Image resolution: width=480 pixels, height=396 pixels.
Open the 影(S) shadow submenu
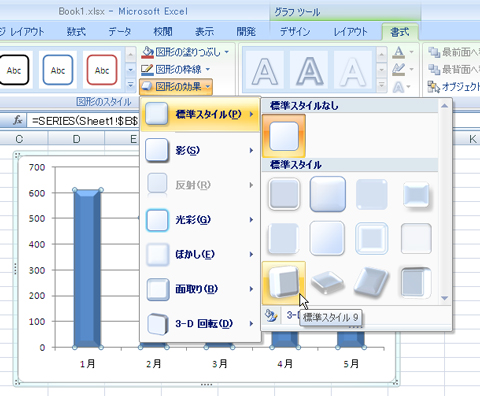200,150
